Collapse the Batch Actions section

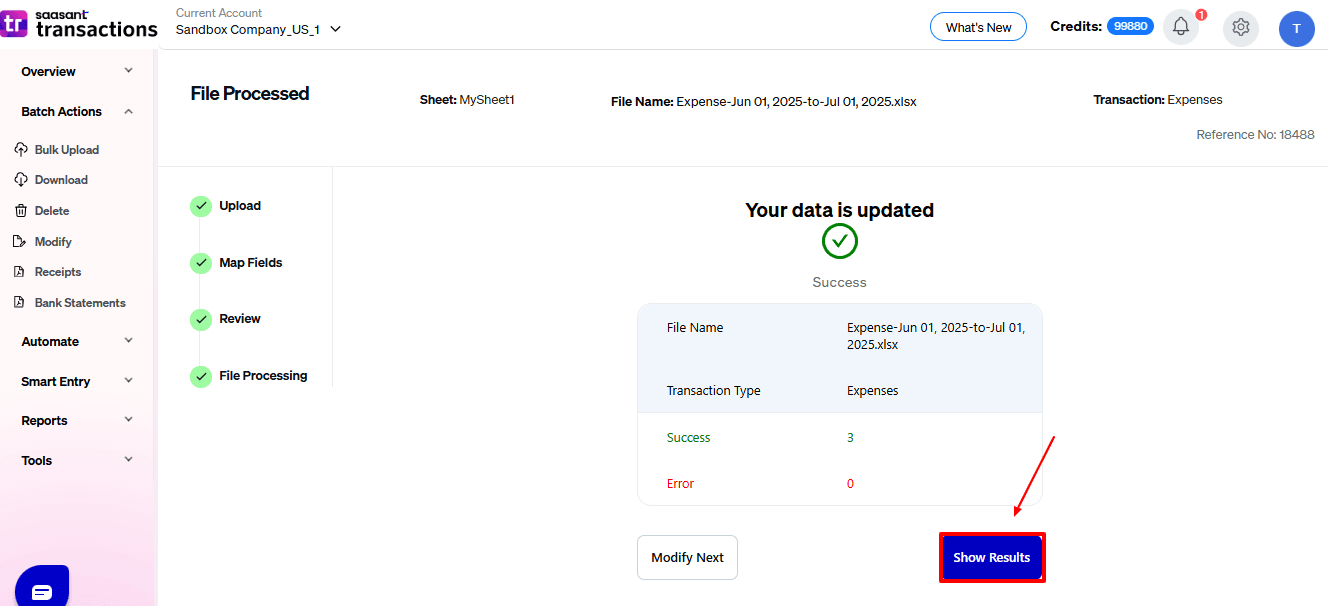tap(128, 111)
